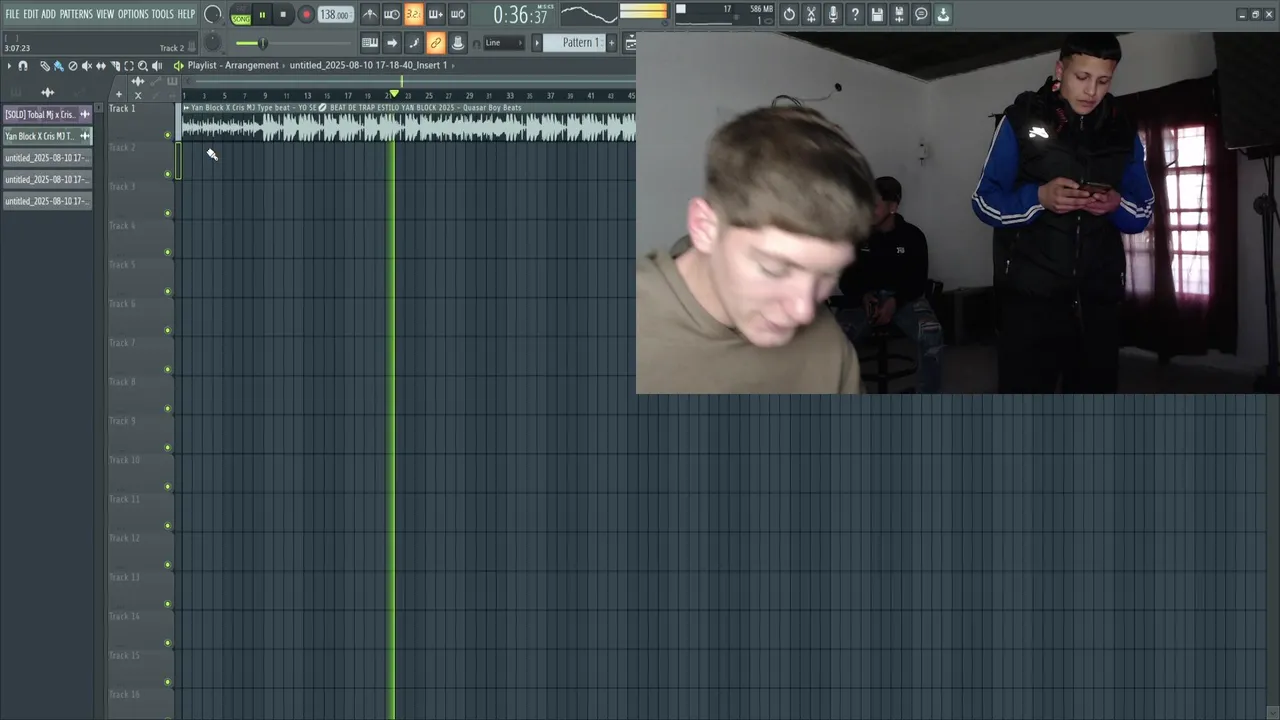Select the Delete tool in playlist toolbar
Viewport: 1280px width, 720px height.
(x=72, y=66)
